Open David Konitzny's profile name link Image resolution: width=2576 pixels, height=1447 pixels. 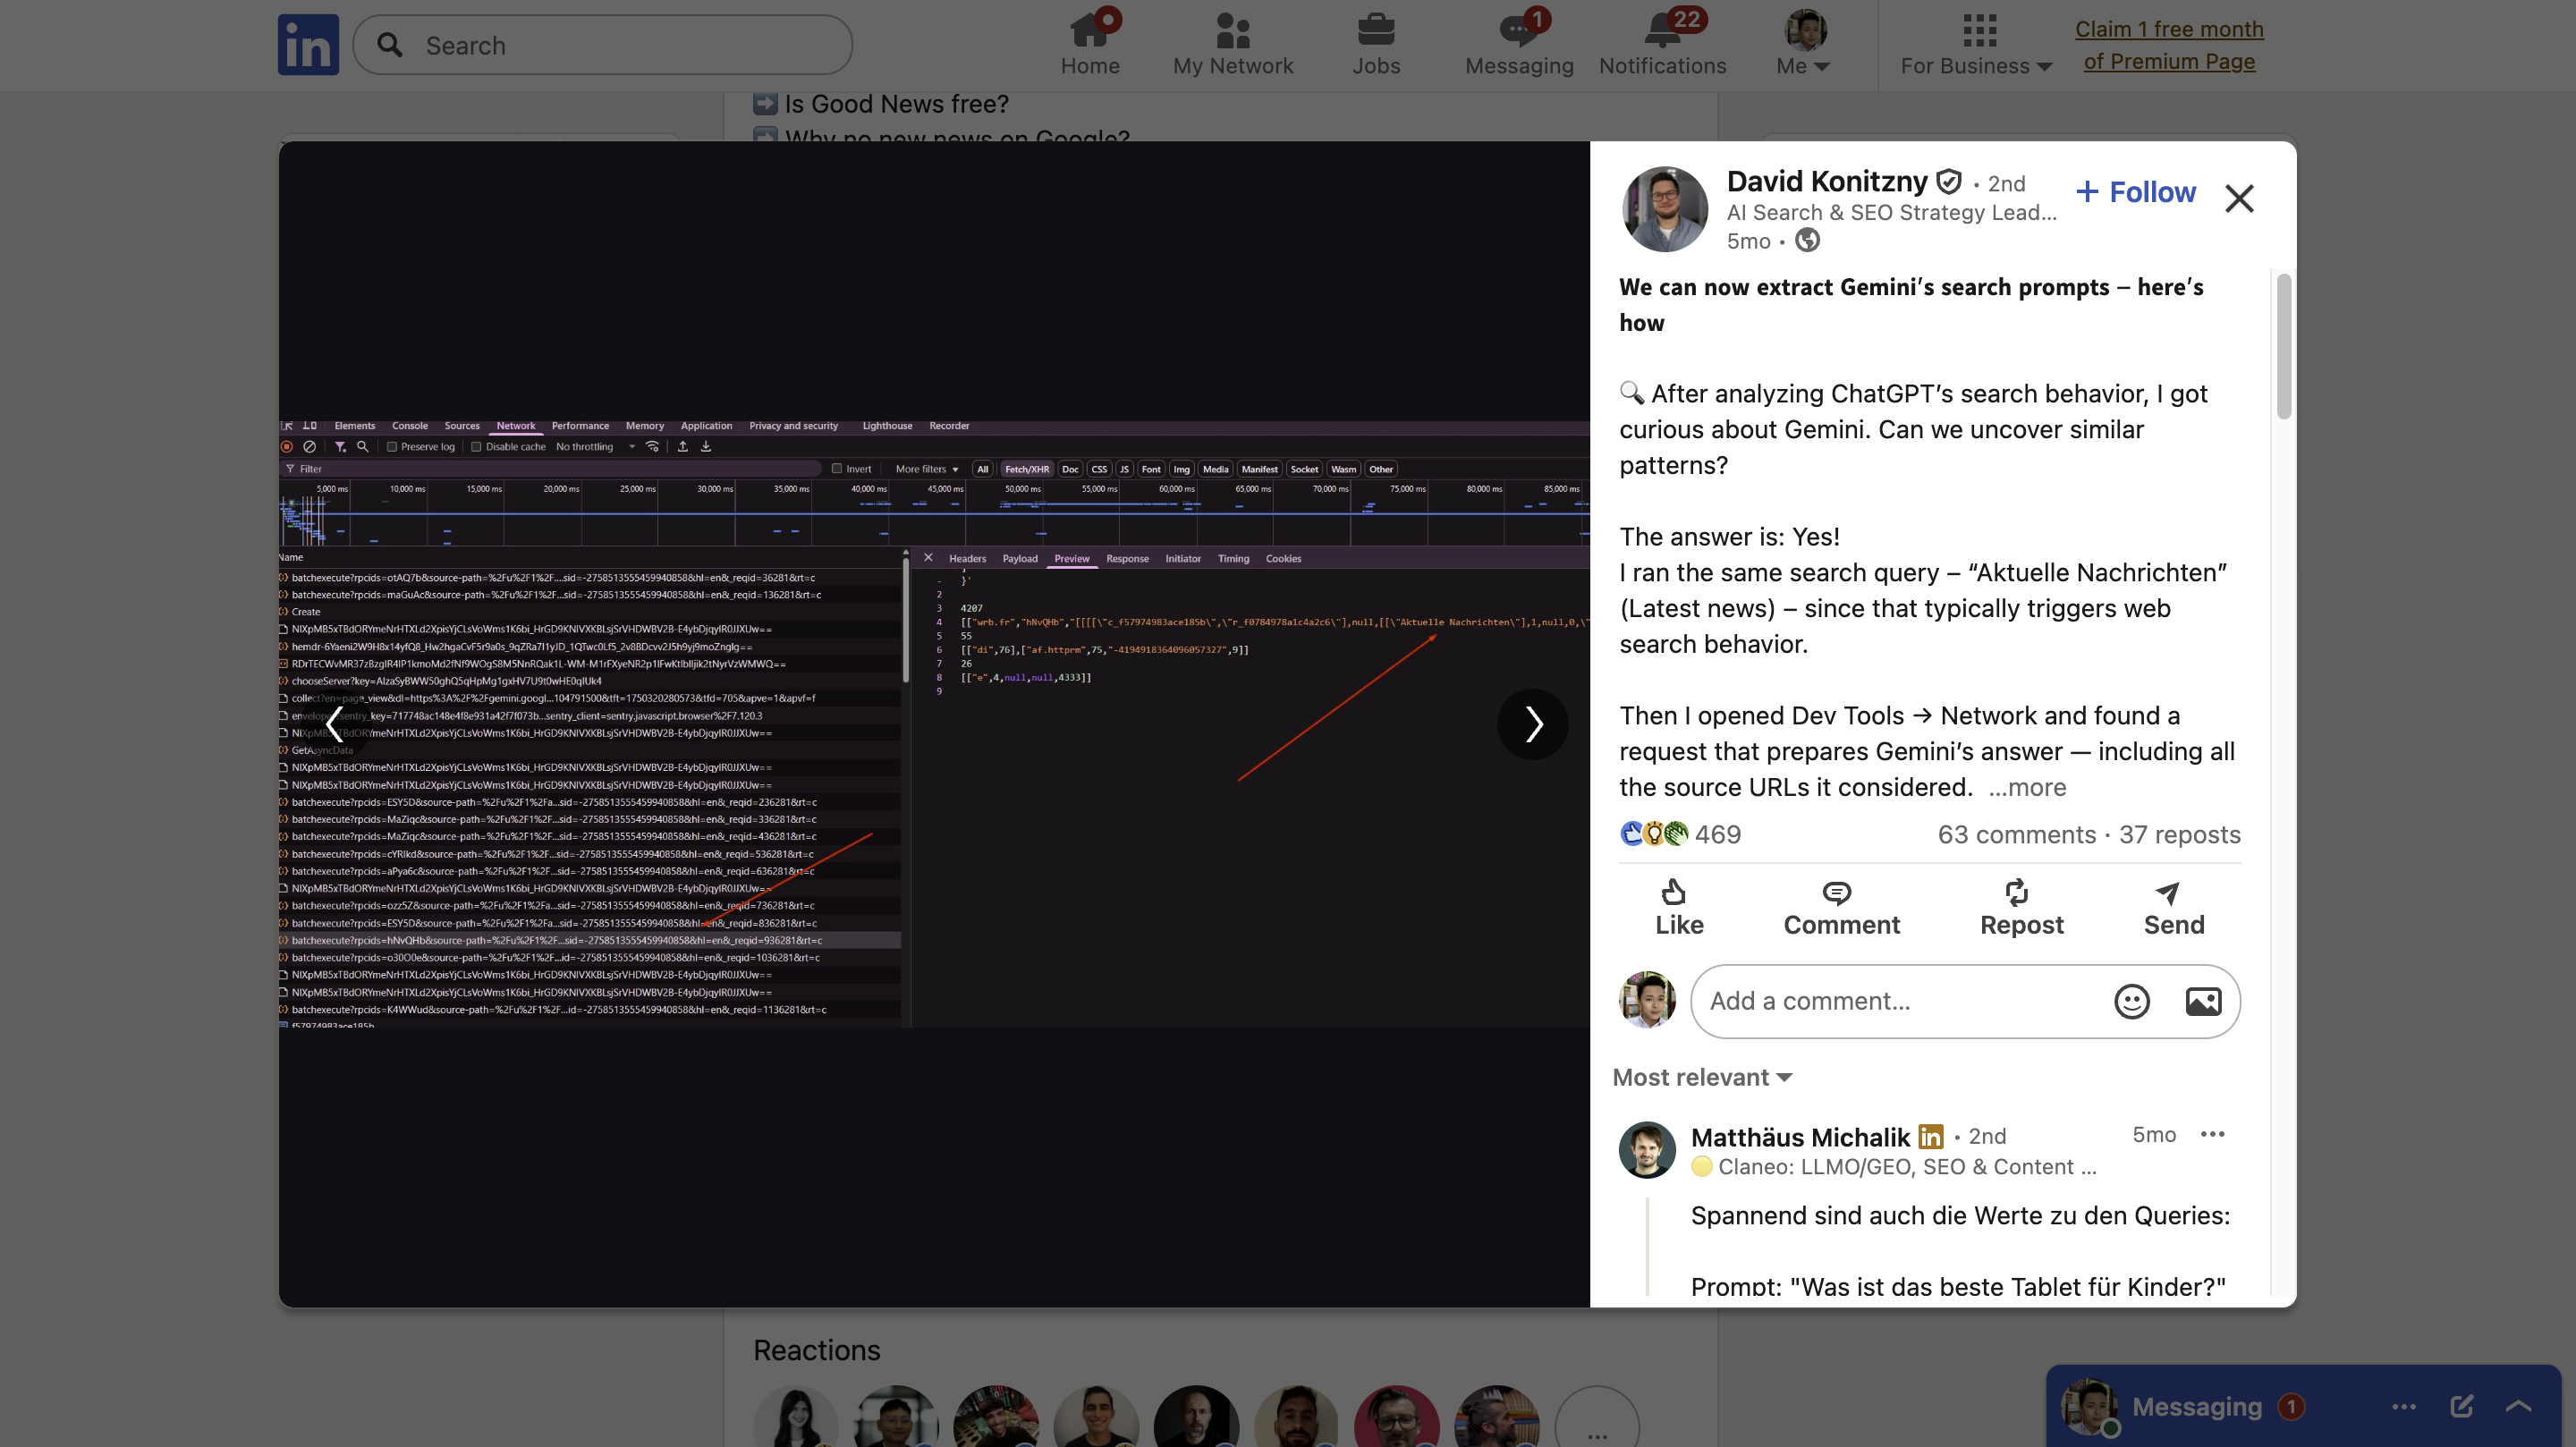pyautogui.click(x=1826, y=181)
